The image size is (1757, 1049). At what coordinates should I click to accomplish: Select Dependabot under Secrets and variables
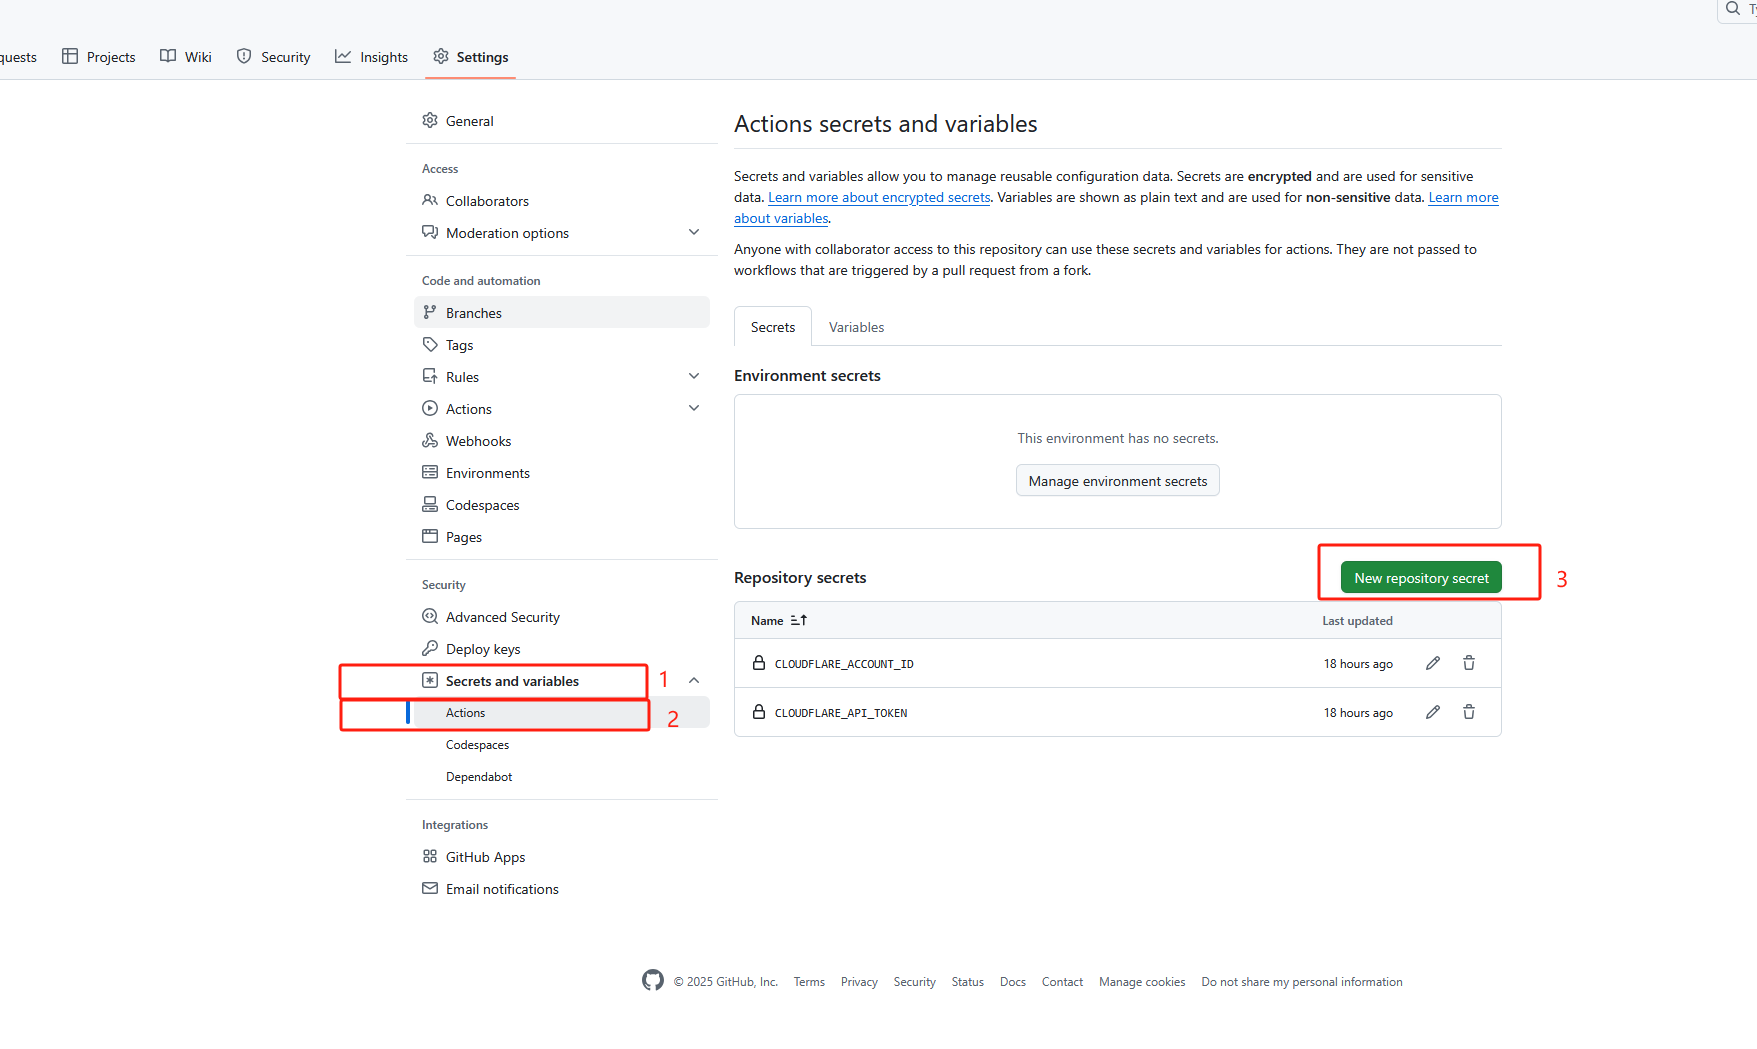click(479, 777)
